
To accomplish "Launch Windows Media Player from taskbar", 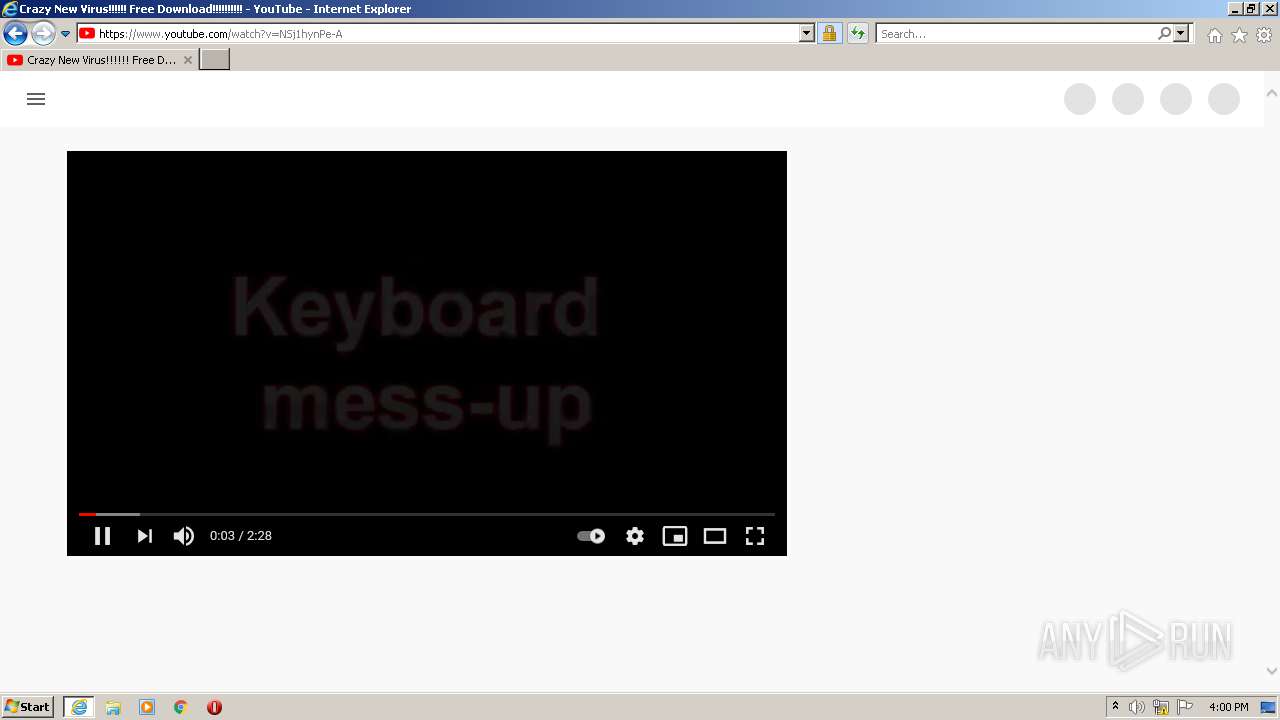I will click(x=147, y=707).
